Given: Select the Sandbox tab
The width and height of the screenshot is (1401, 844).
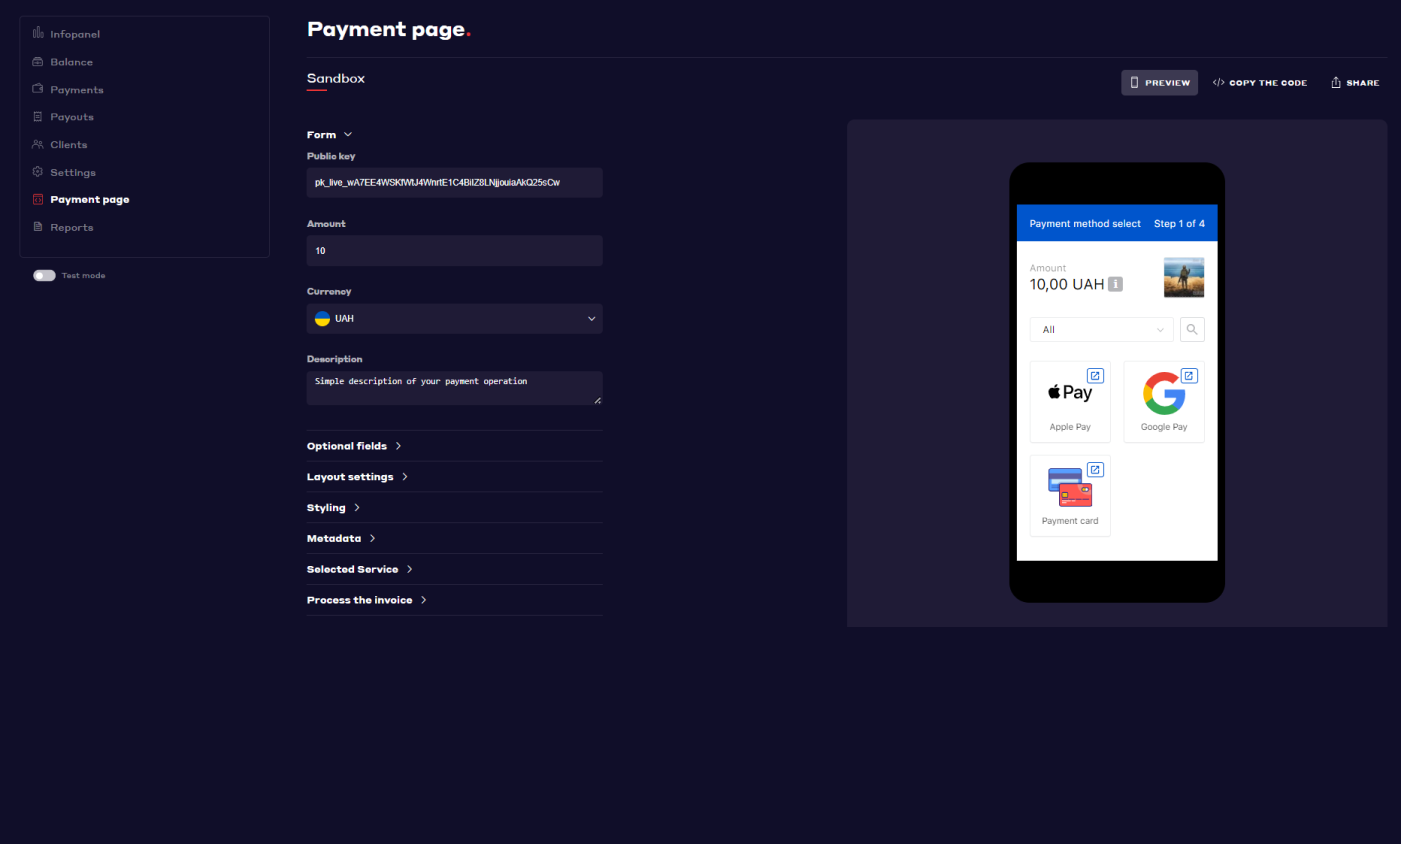Looking at the screenshot, I should click(x=335, y=79).
